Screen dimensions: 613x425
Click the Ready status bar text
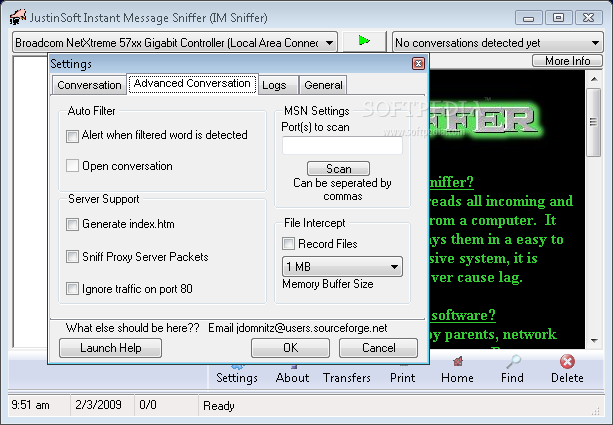219,406
